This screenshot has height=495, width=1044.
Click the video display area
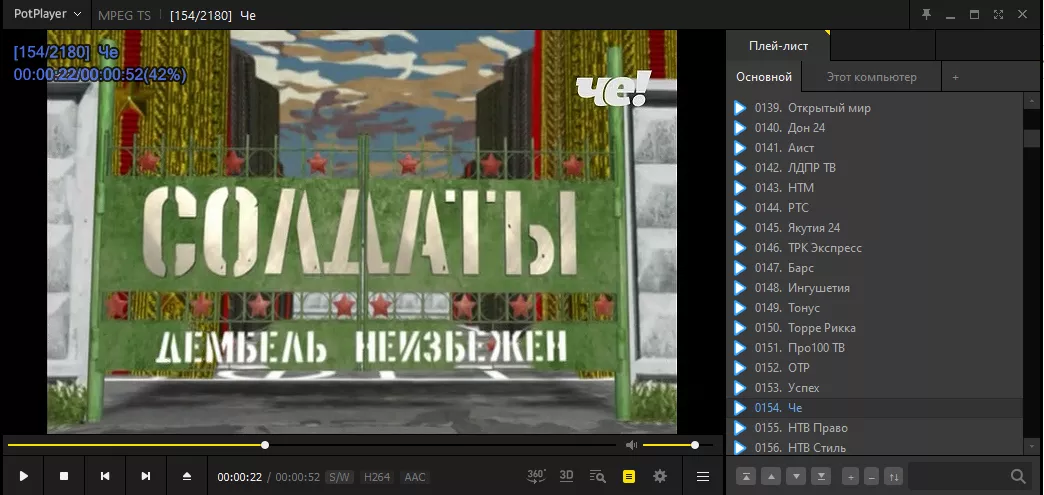362,232
